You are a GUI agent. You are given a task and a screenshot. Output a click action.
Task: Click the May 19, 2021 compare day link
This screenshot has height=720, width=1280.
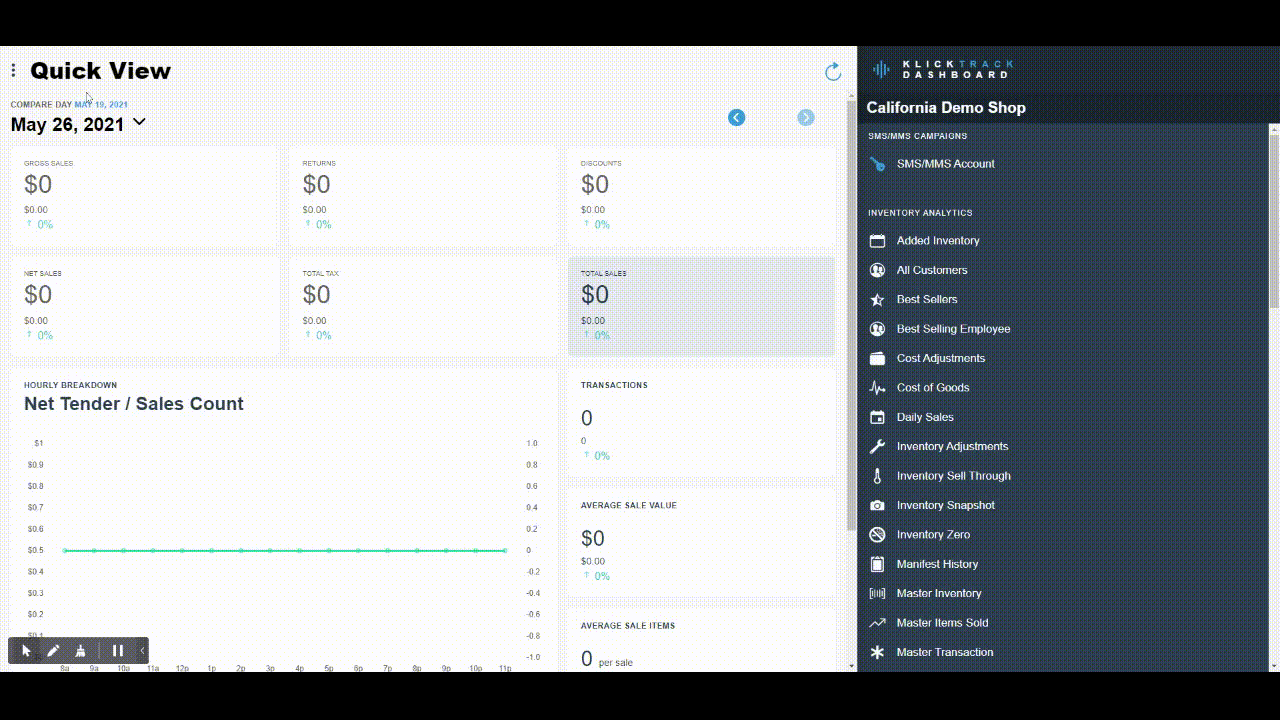[x=101, y=104]
